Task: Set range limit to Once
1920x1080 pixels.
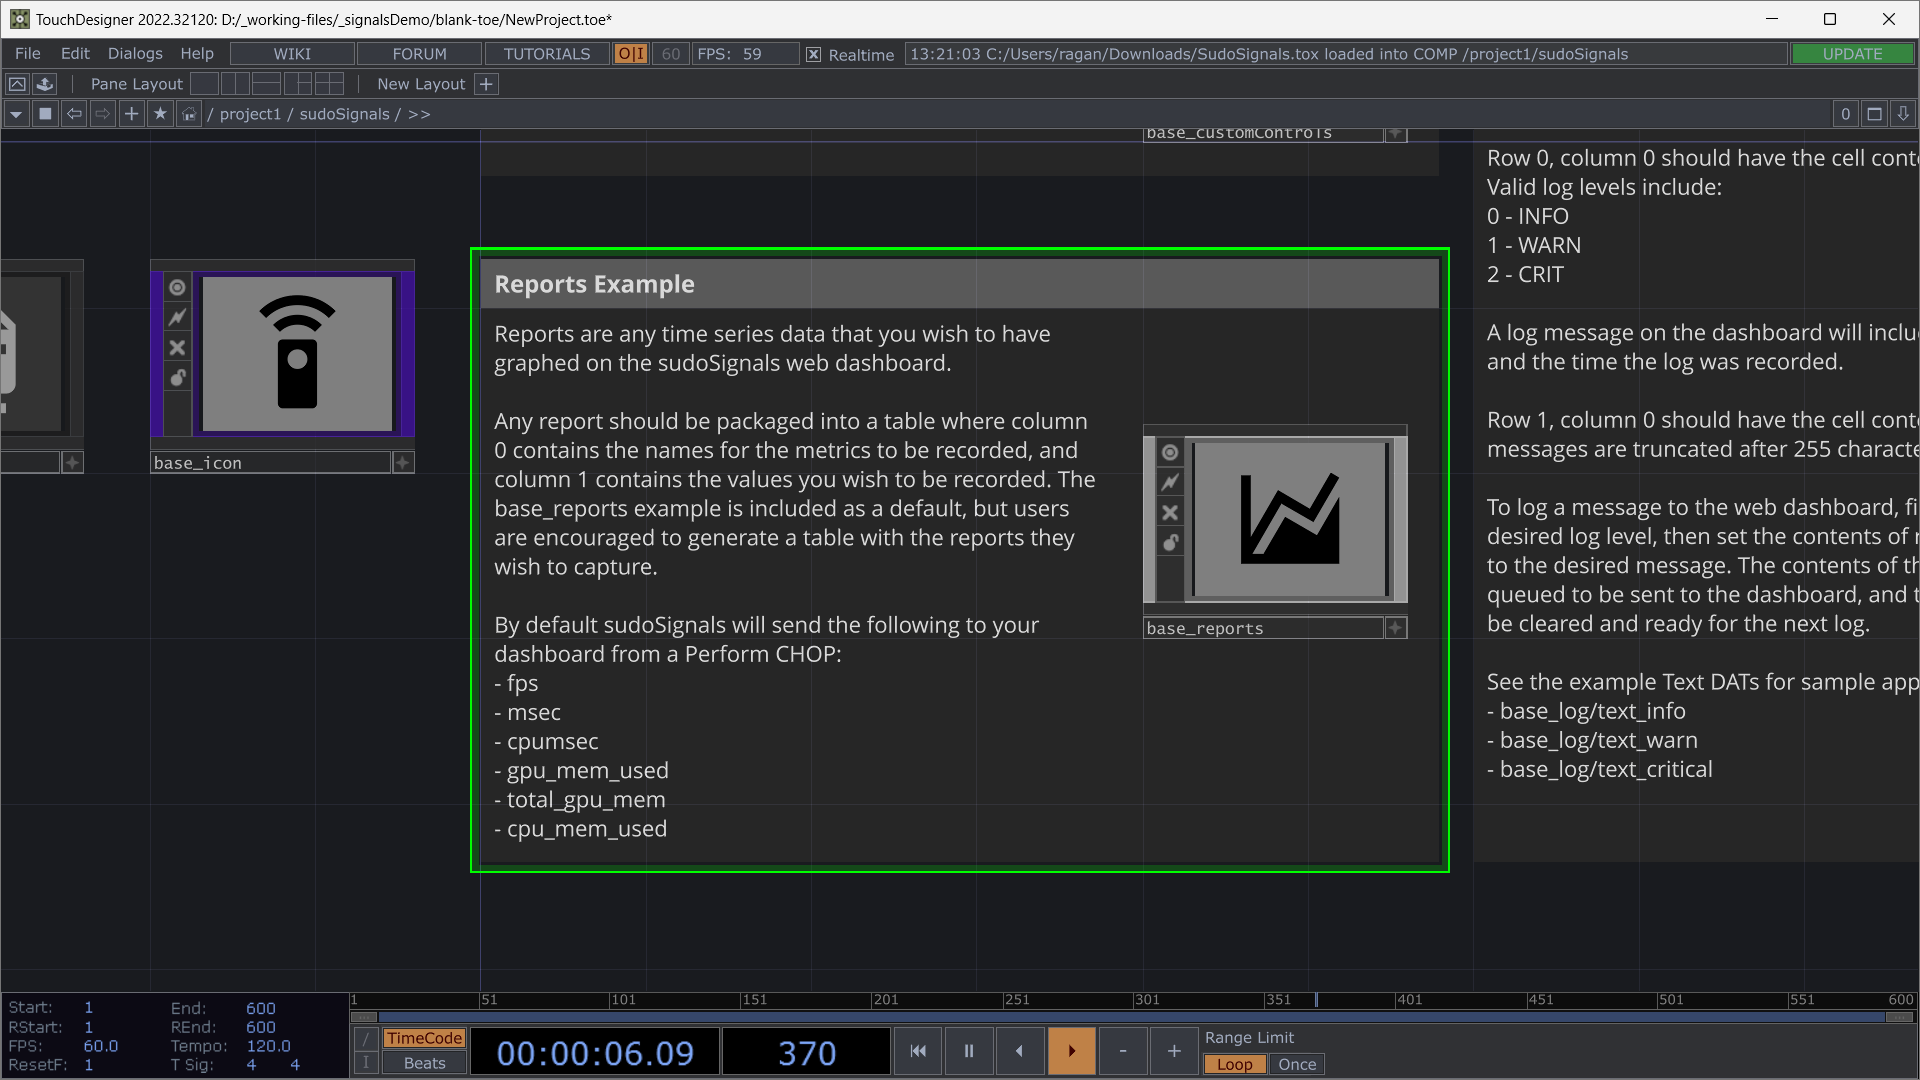Action: tap(1297, 1064)
